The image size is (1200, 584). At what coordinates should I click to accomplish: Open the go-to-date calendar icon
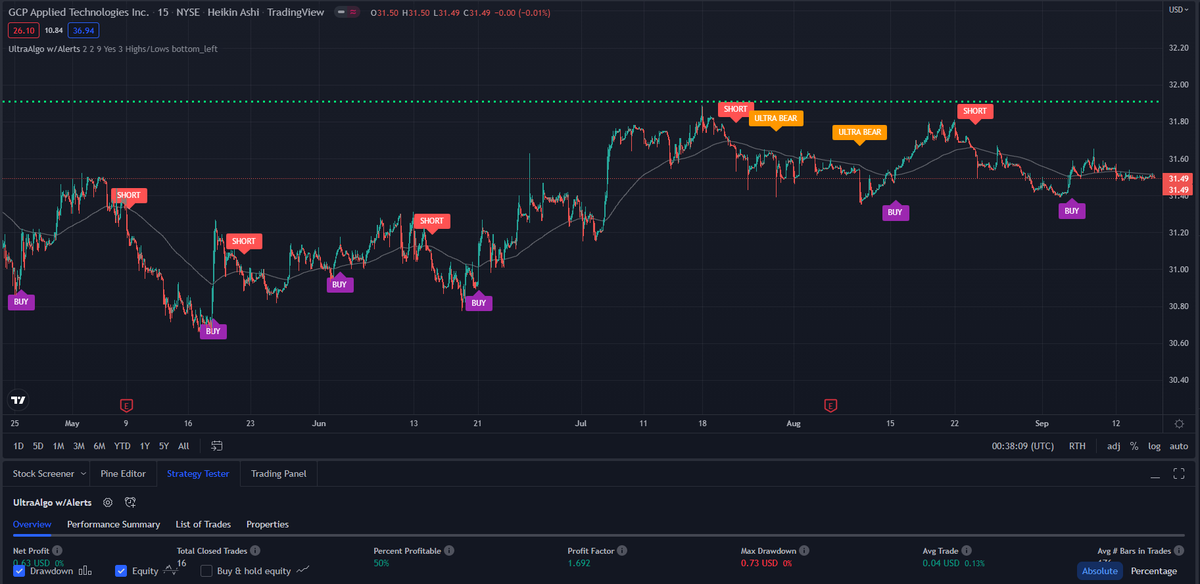point(217,445)
